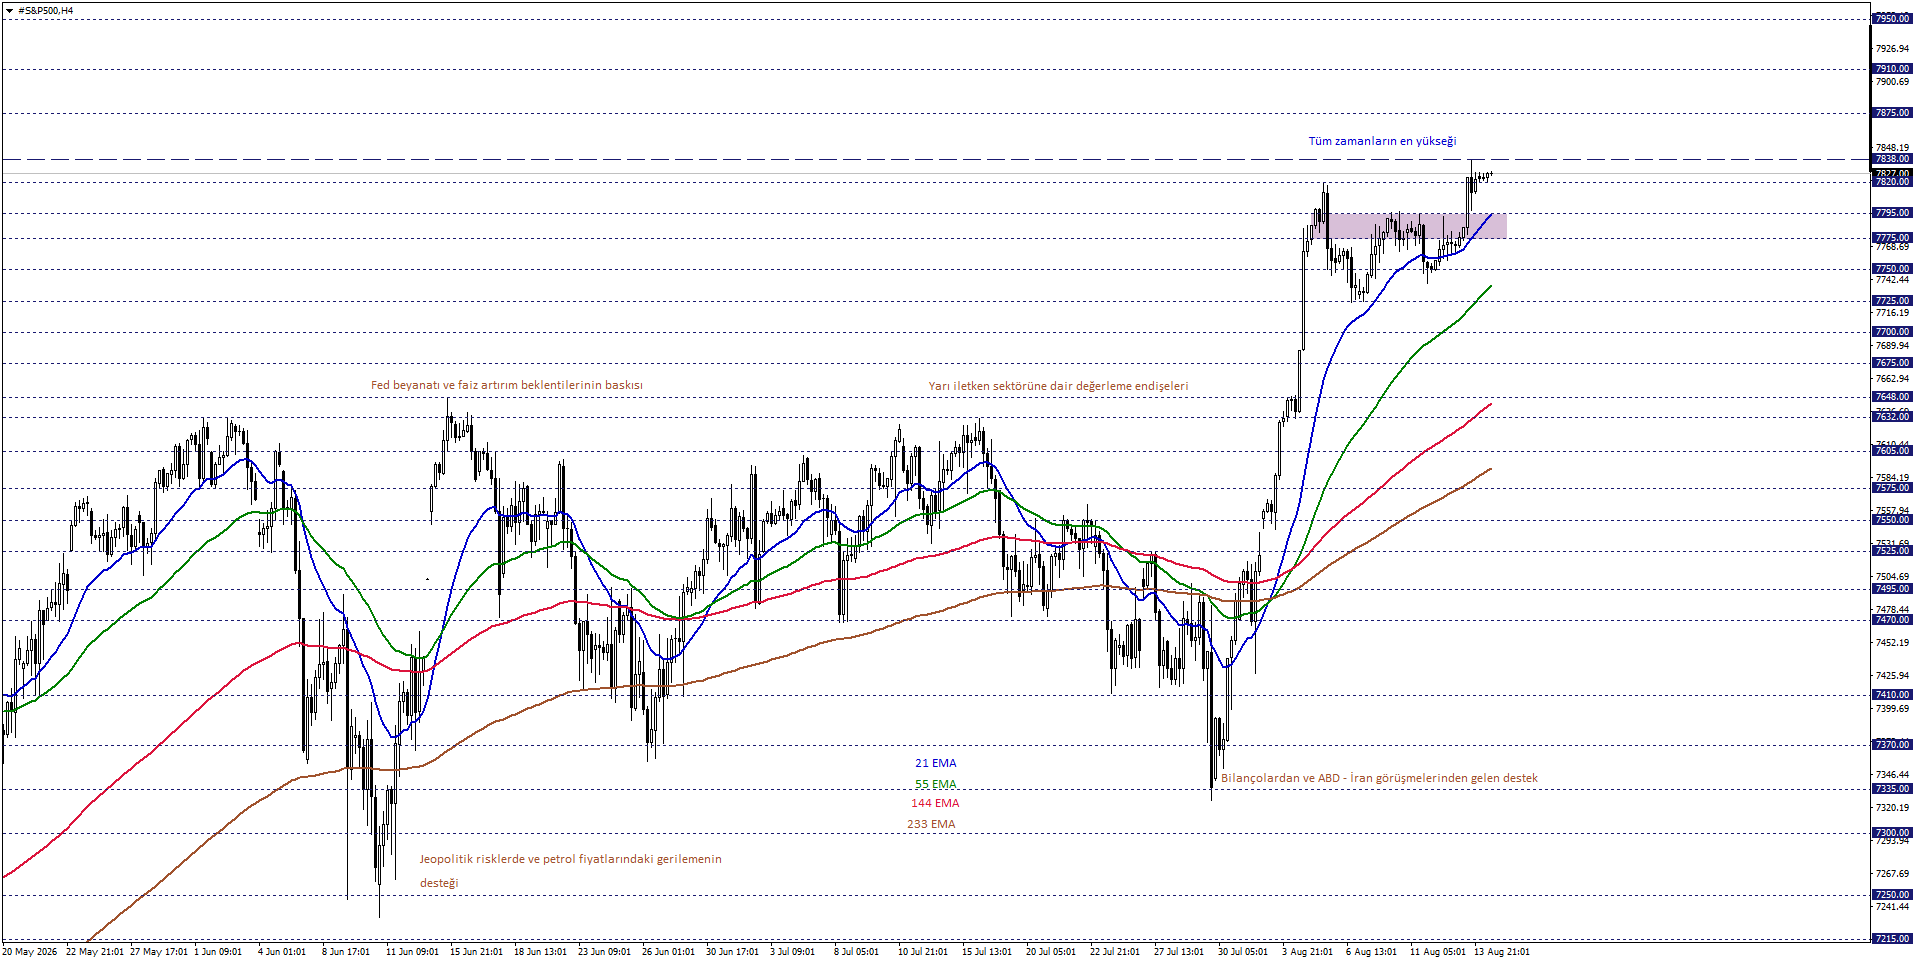
Task: Click the 7550.00 price level label
Action: pos(1892,520)
